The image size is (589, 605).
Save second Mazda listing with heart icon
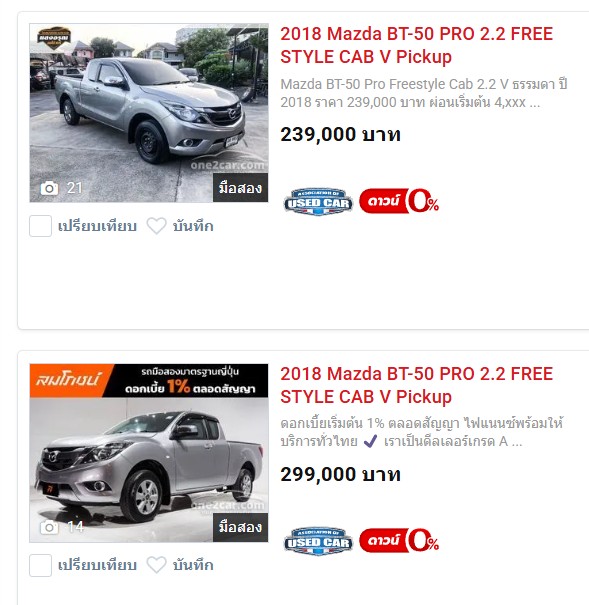point(156,565)
